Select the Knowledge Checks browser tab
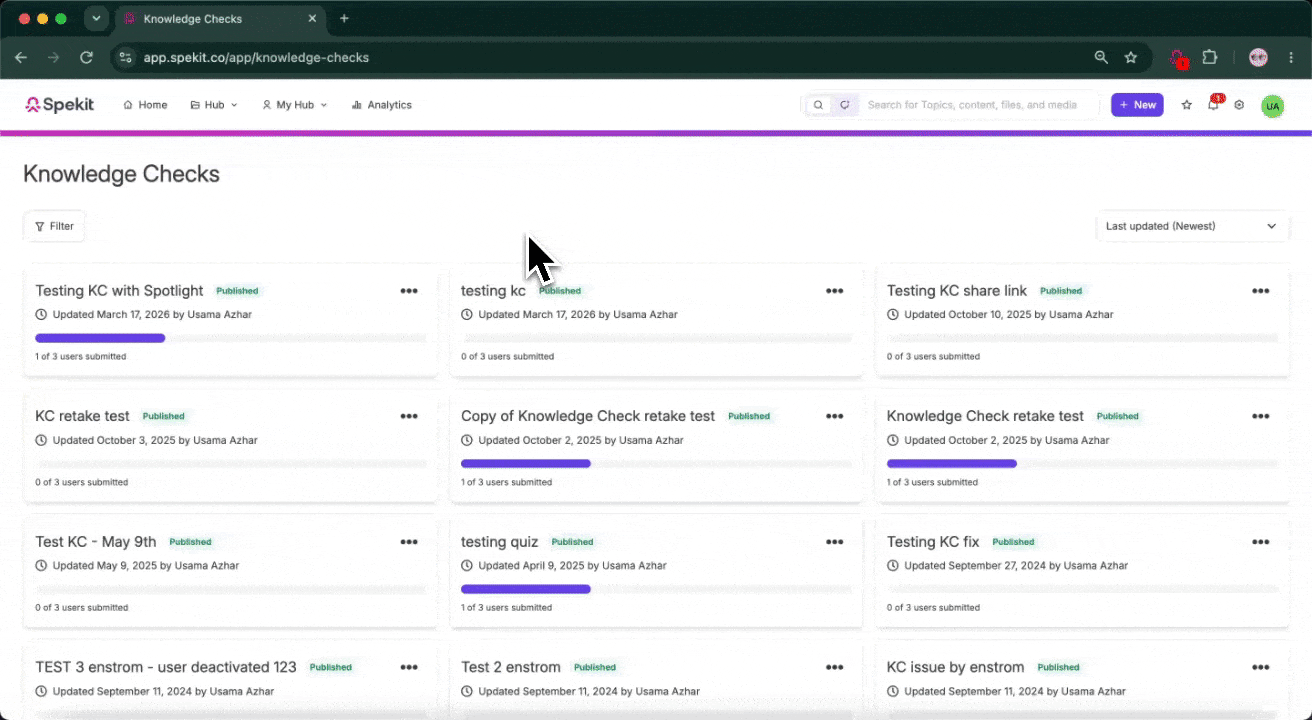Image resolution: width=1312 pixels, height=720 pixels. pos(220,18)
